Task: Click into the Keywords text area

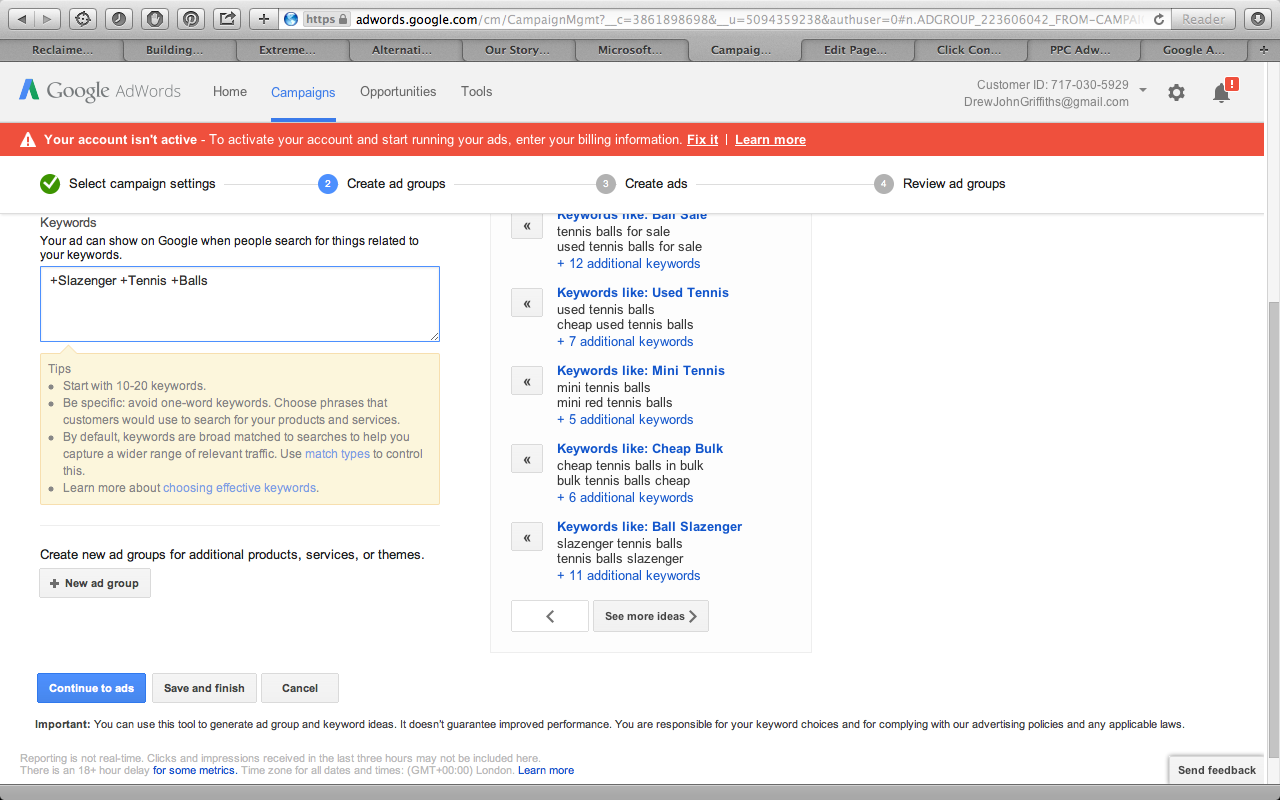Action: pyautogui.click(x=239, y=304)
